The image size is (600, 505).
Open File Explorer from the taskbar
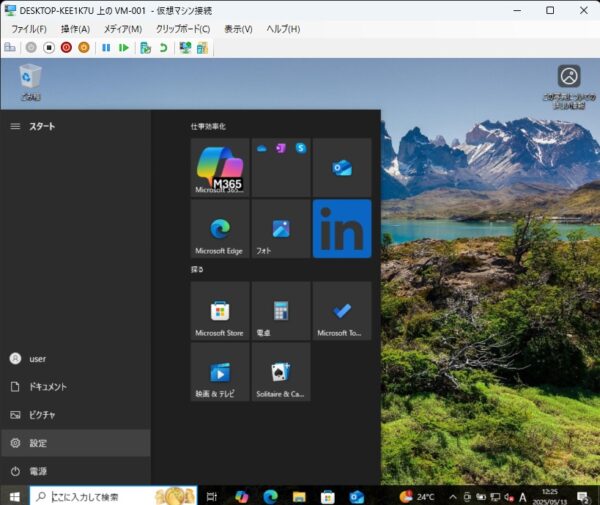(x=299, y=497)
